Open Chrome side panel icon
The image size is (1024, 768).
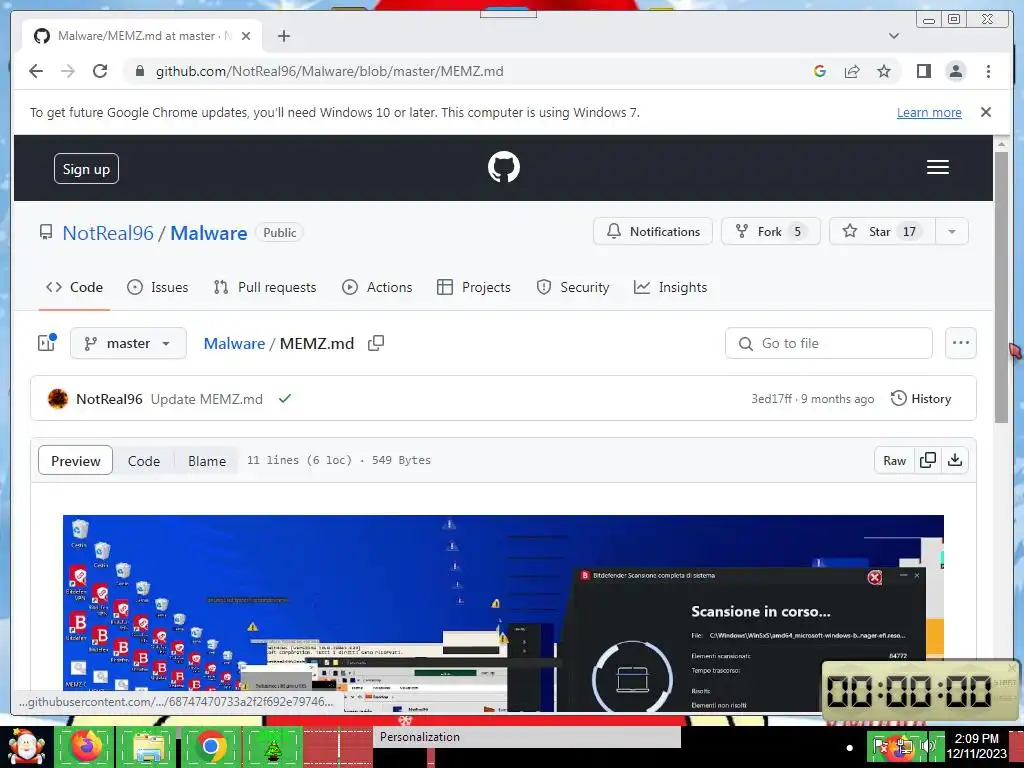click(x=923, y=71)
